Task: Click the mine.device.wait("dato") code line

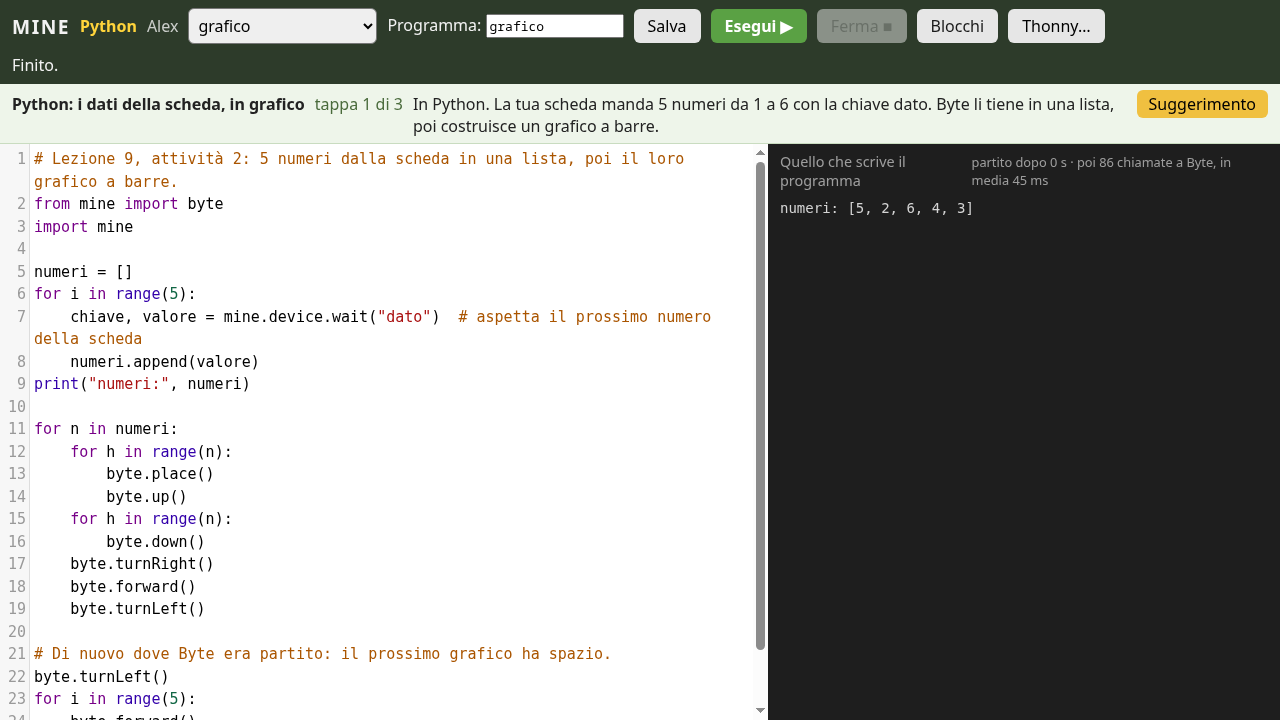Action: pos(372,327)
